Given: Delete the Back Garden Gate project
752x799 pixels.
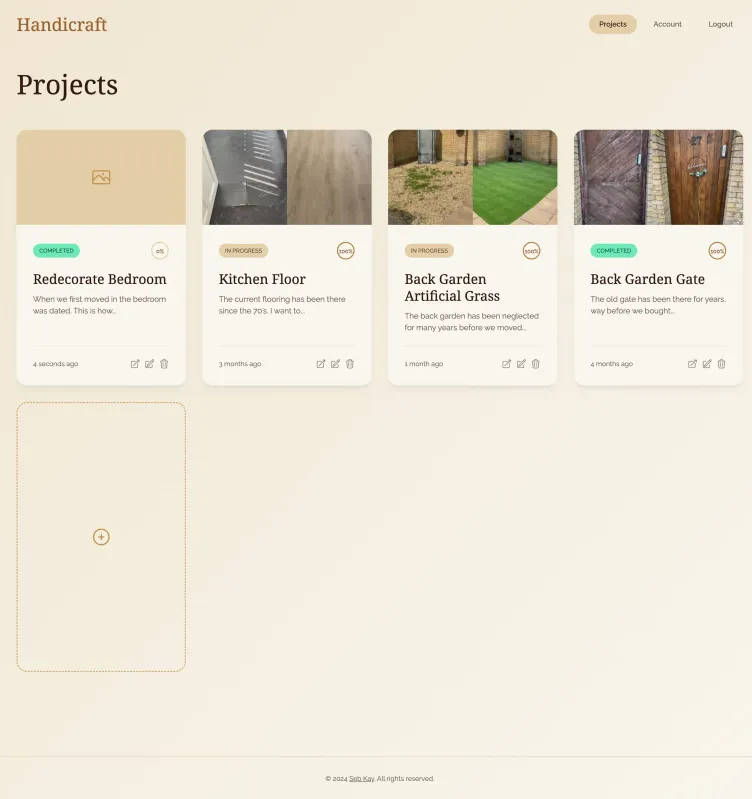Looking at the screenshot, I should tap(721, 364).
